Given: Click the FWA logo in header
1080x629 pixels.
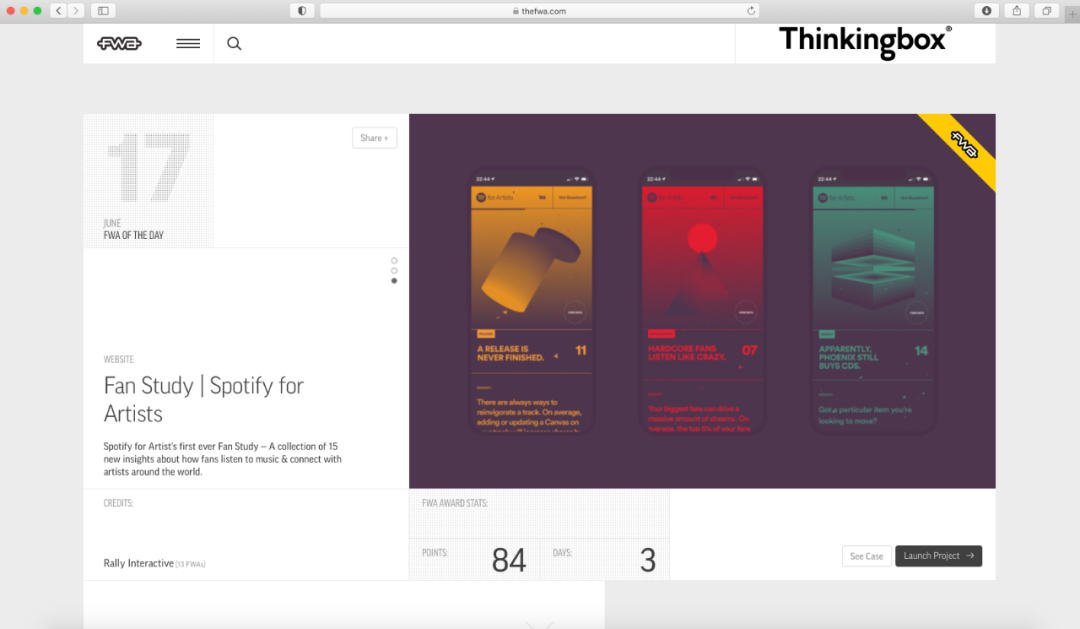Looking at the screenshot, I should point(119,44).
